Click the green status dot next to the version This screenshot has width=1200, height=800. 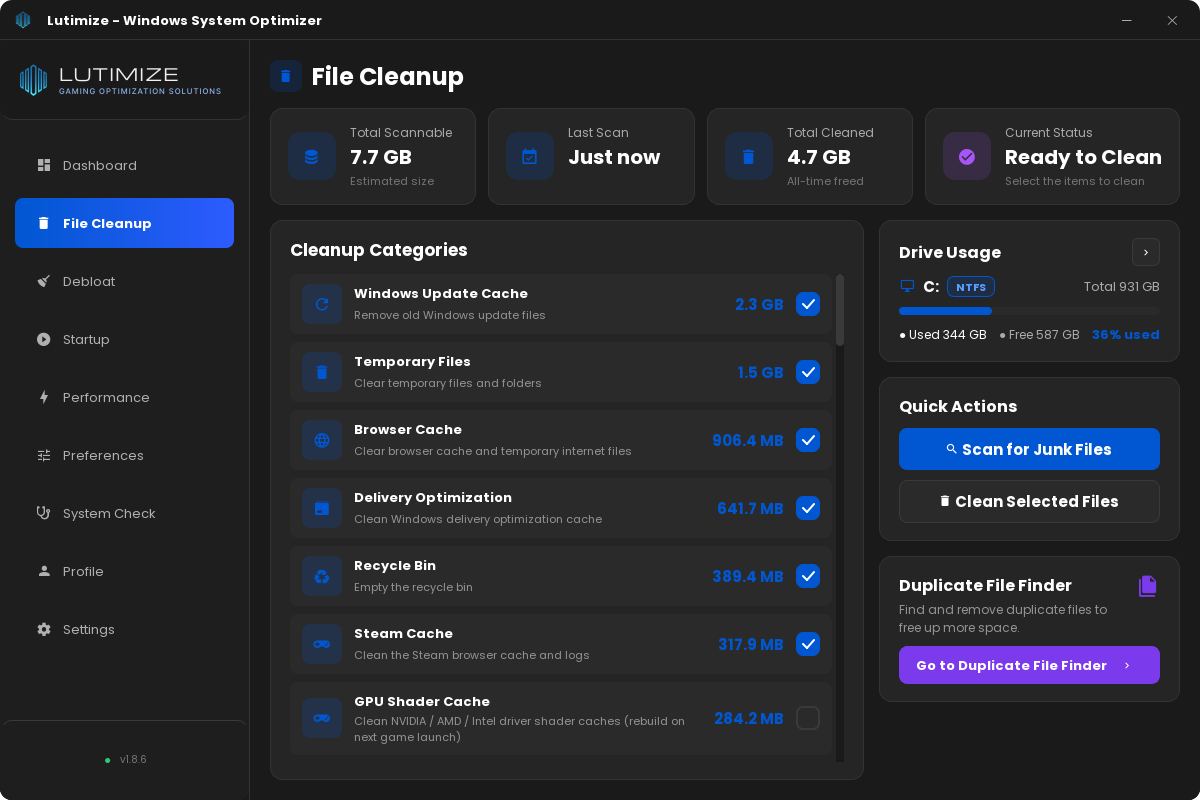[x=108, y=760]
